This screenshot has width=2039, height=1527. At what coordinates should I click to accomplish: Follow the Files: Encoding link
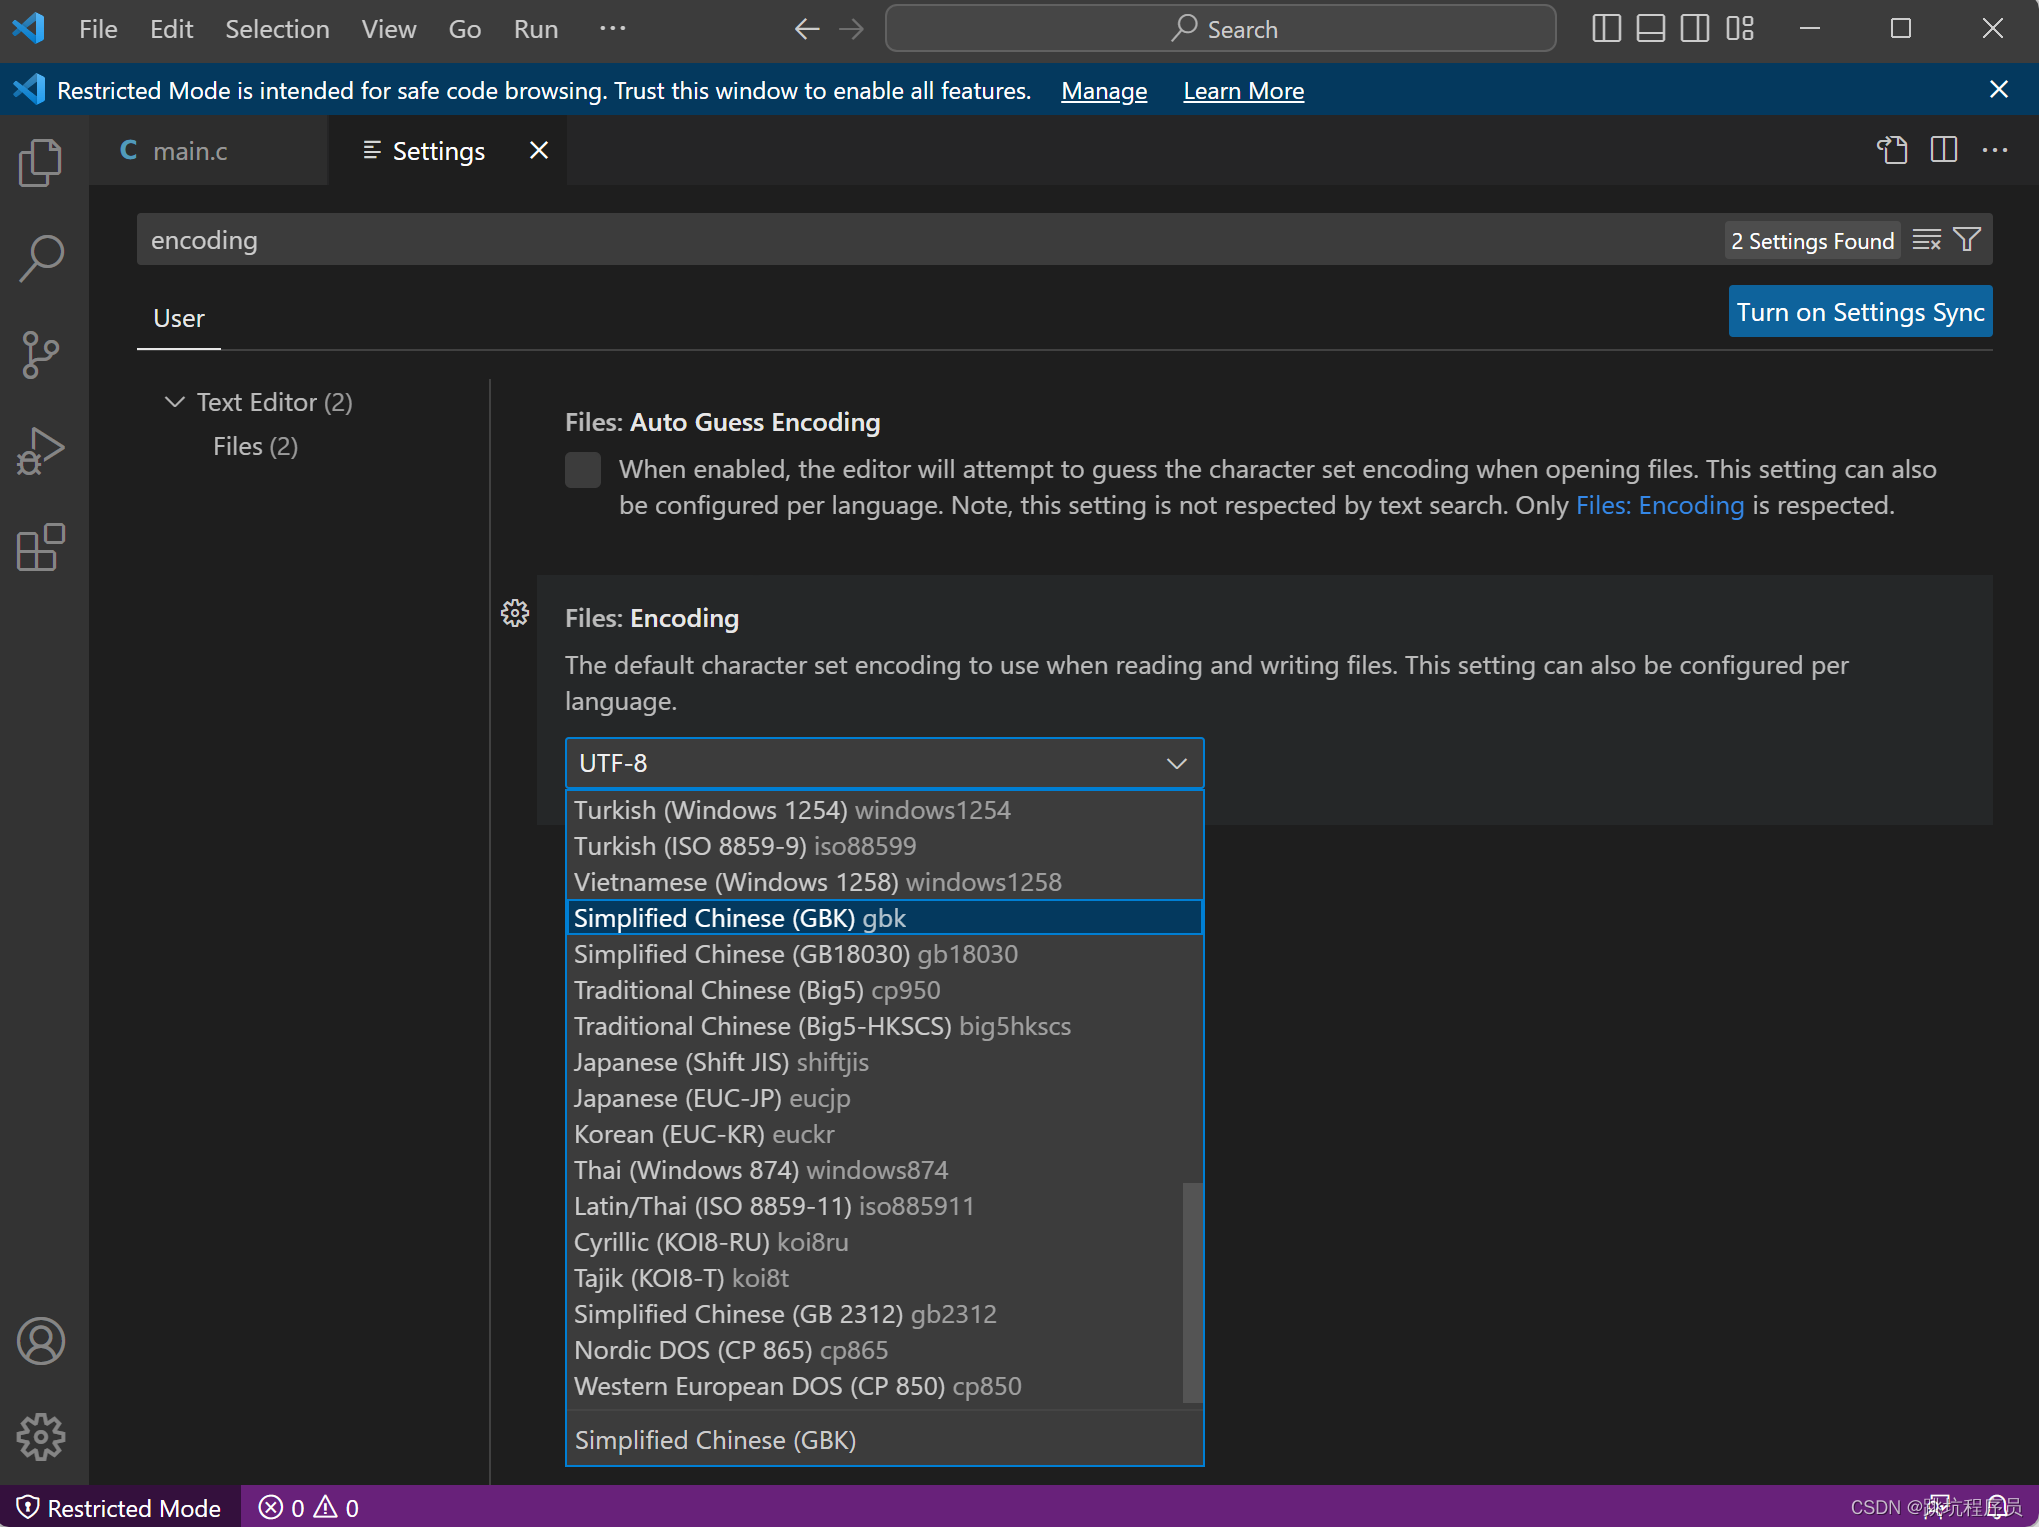pyautogui.click(x=1660, y=506)
